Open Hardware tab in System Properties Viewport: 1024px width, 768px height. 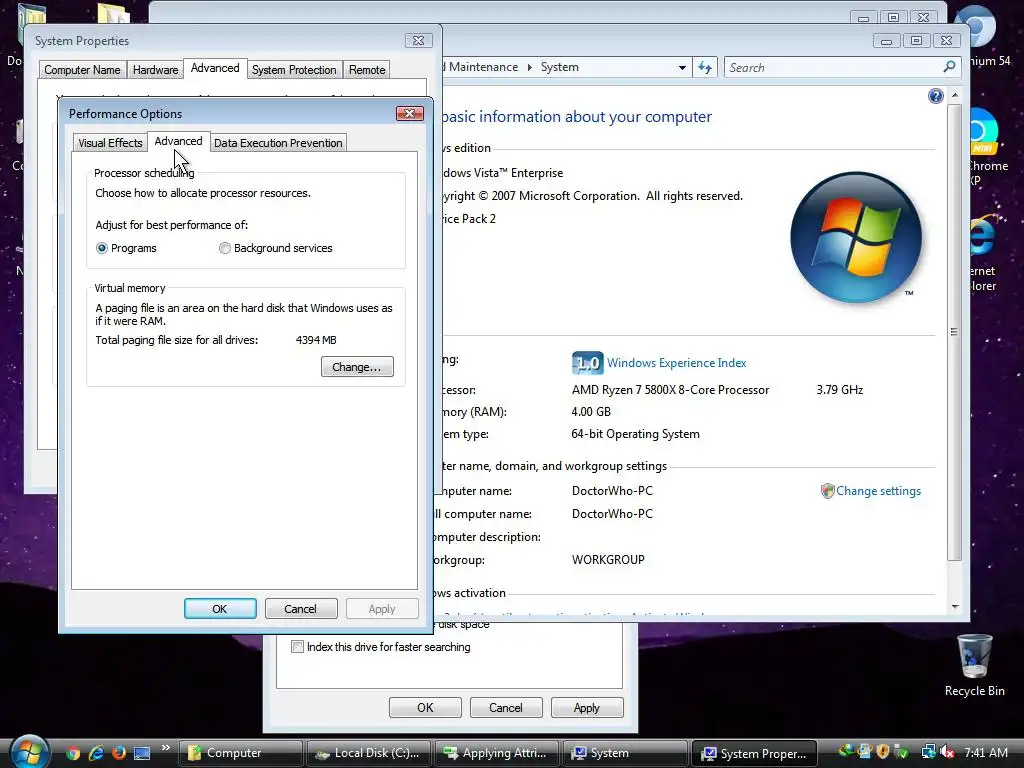click(155, 69)
